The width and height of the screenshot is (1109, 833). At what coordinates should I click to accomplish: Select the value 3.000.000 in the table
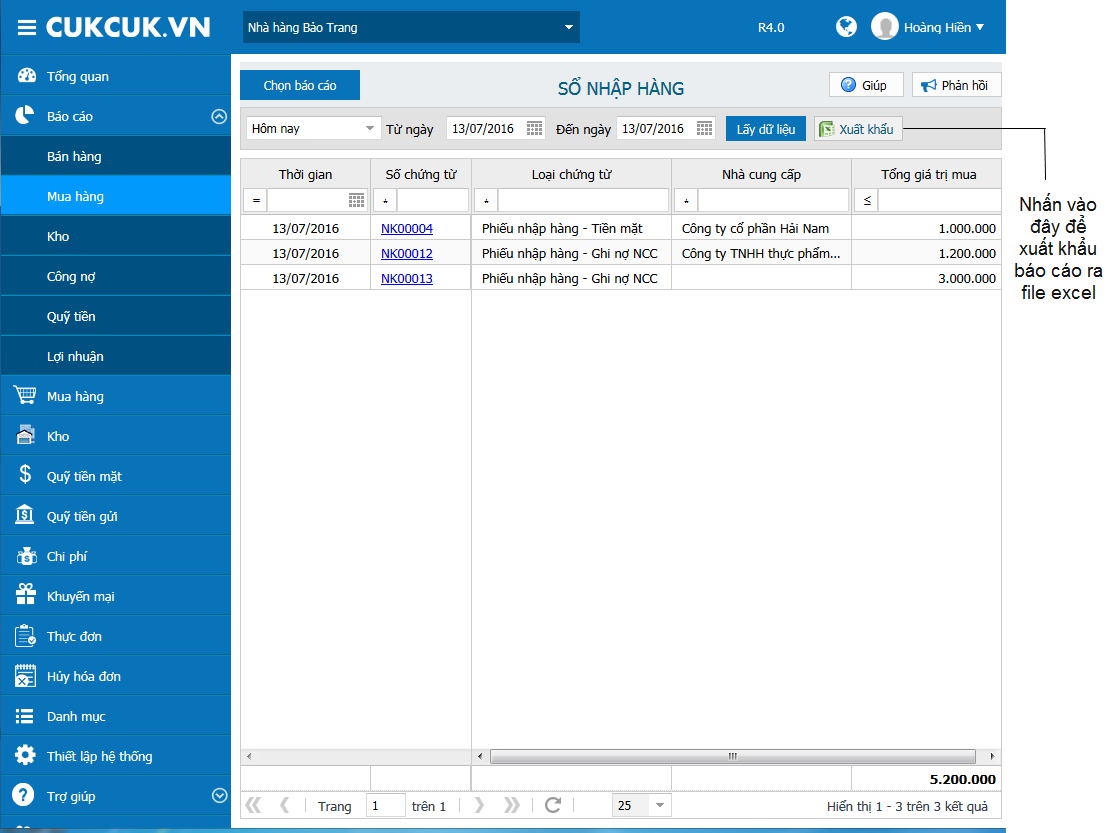coord(966,278)
